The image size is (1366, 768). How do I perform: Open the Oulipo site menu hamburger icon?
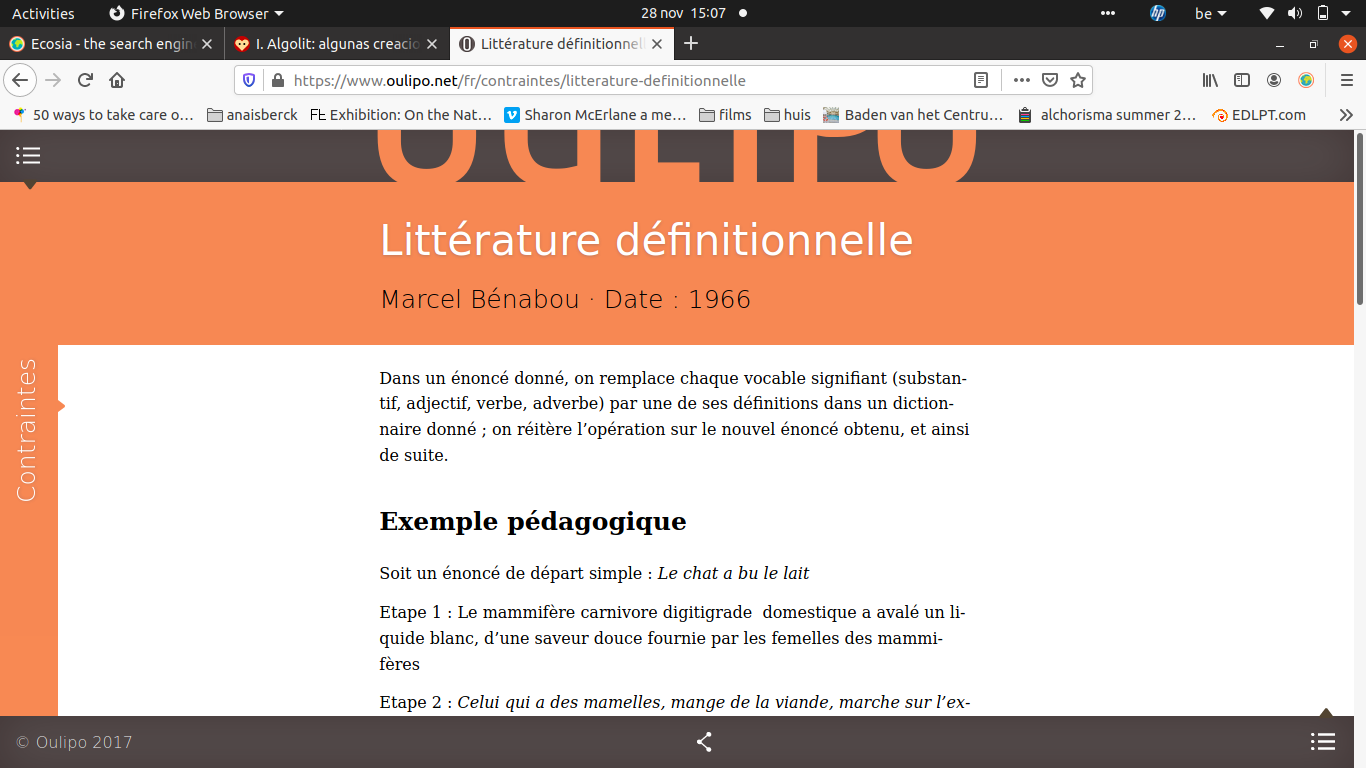pyautogui.click(x=28, y=155)
